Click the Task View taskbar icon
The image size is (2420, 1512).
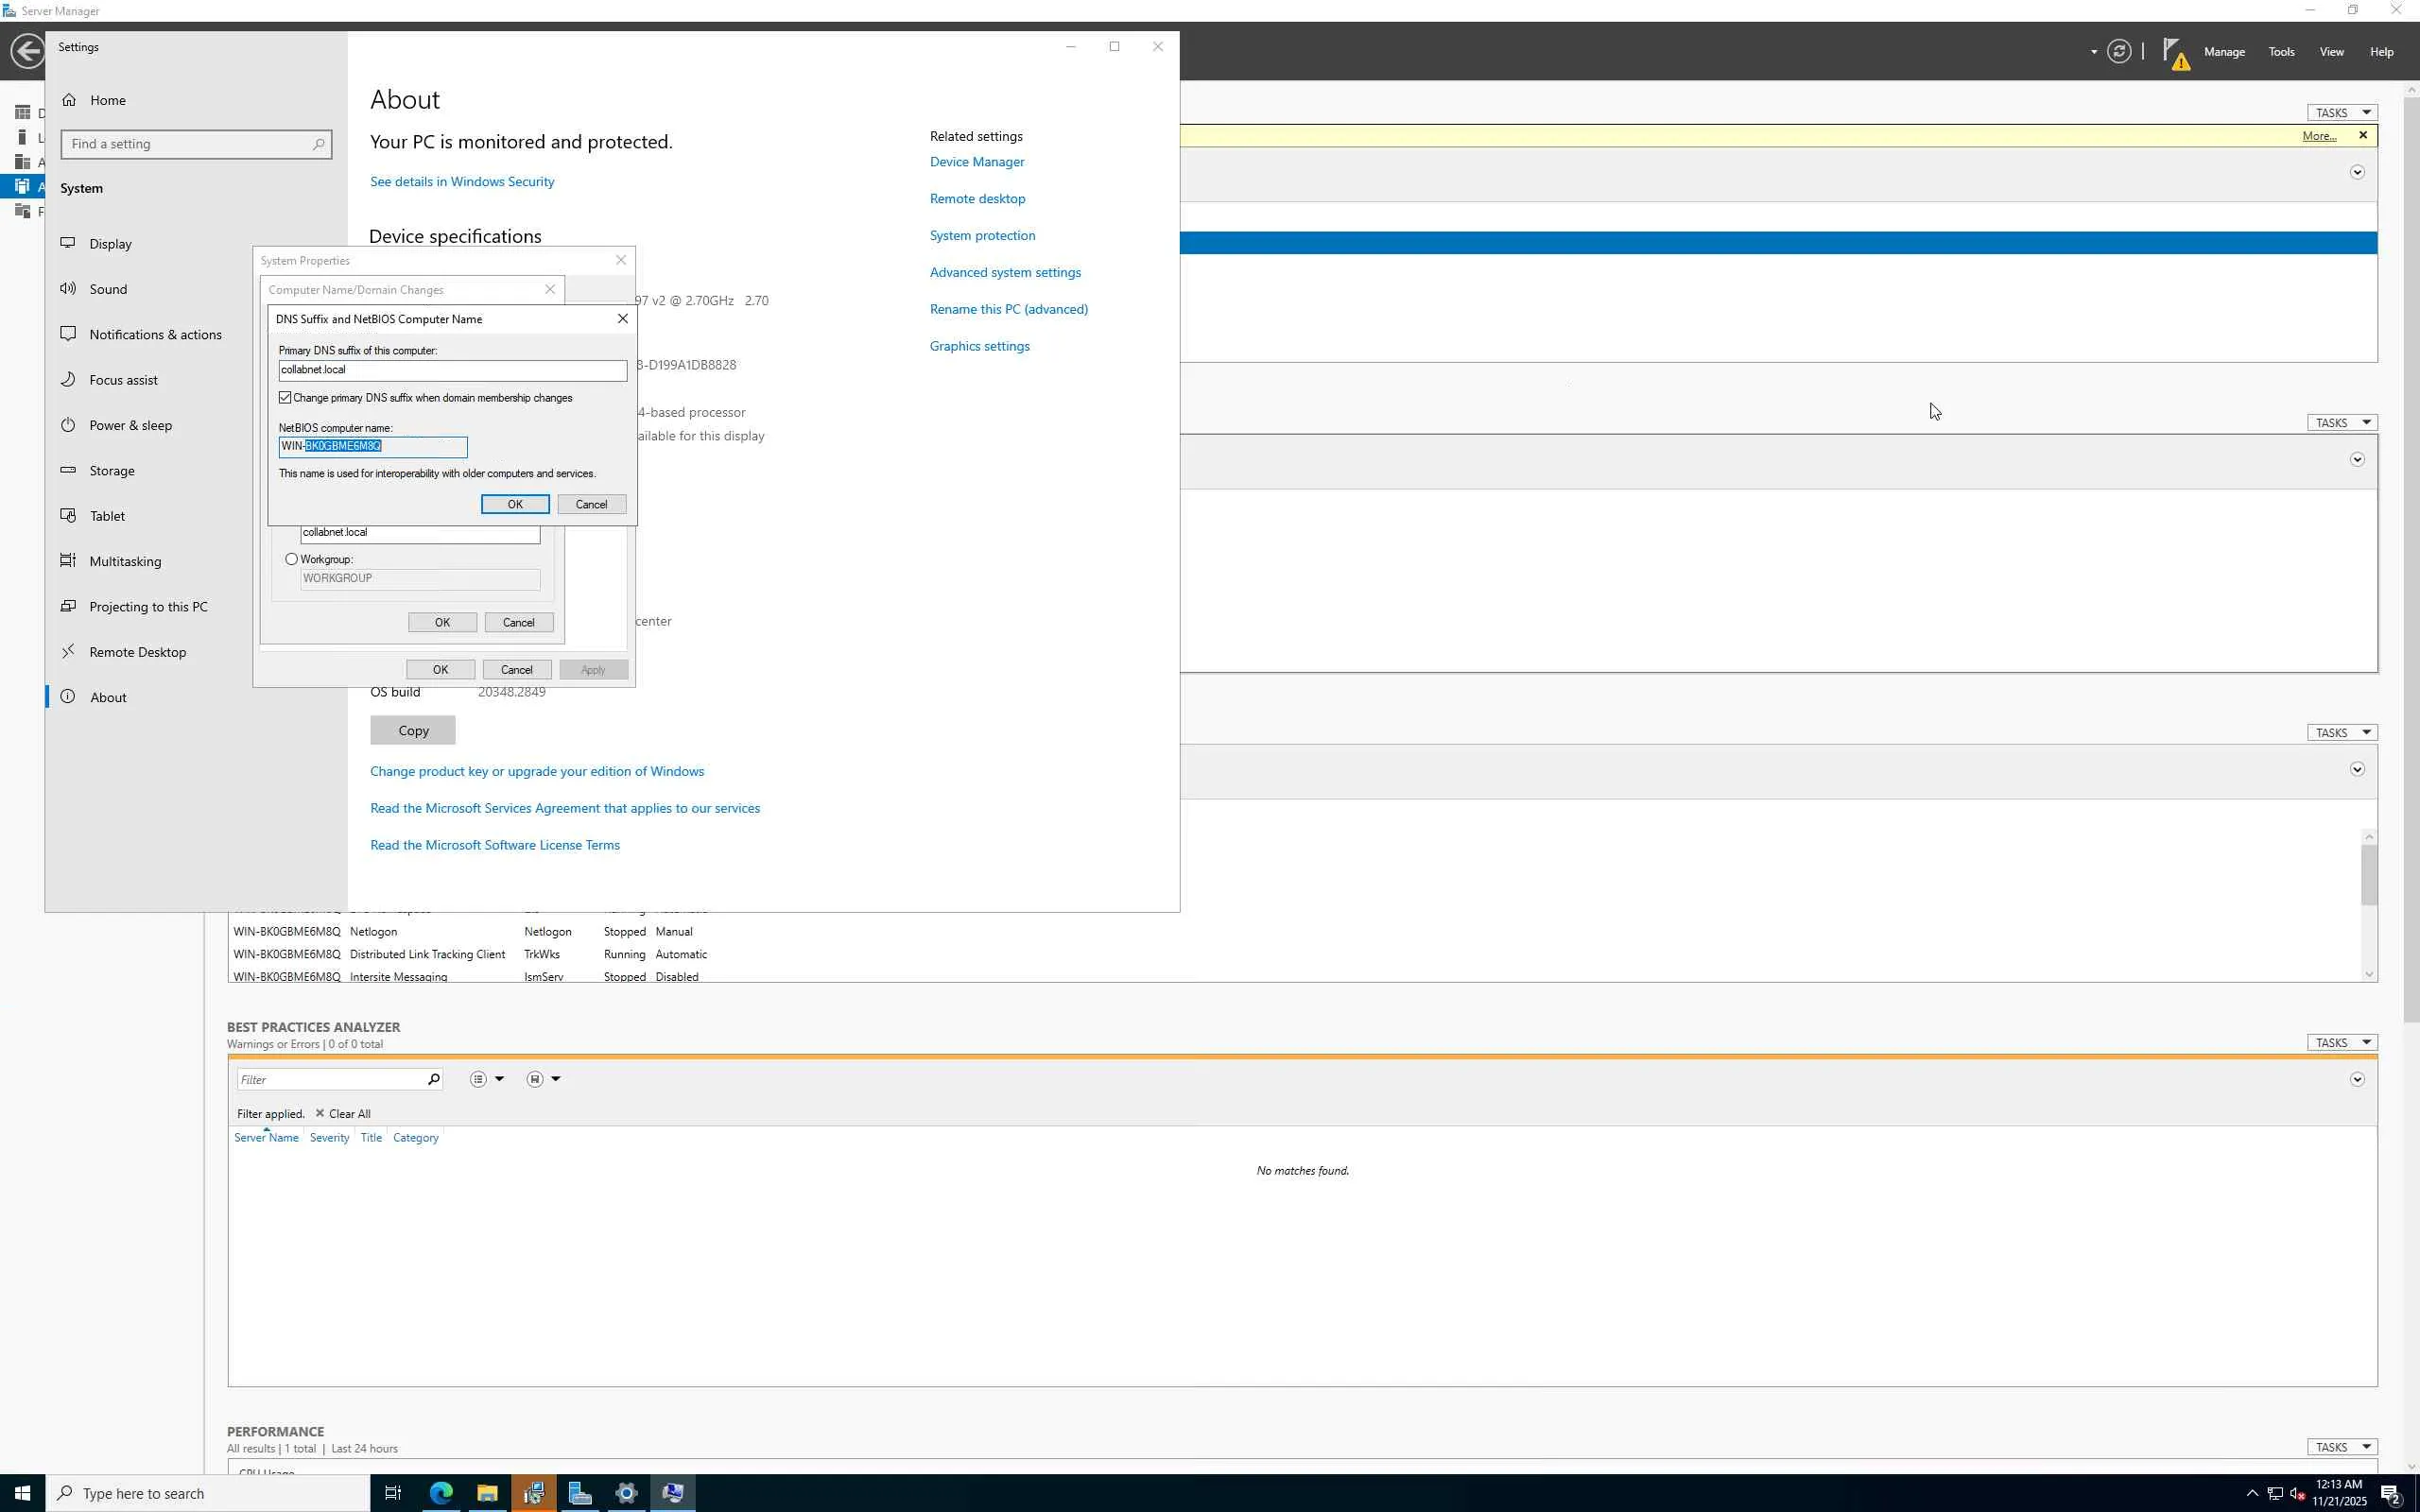click(393, 1493)
